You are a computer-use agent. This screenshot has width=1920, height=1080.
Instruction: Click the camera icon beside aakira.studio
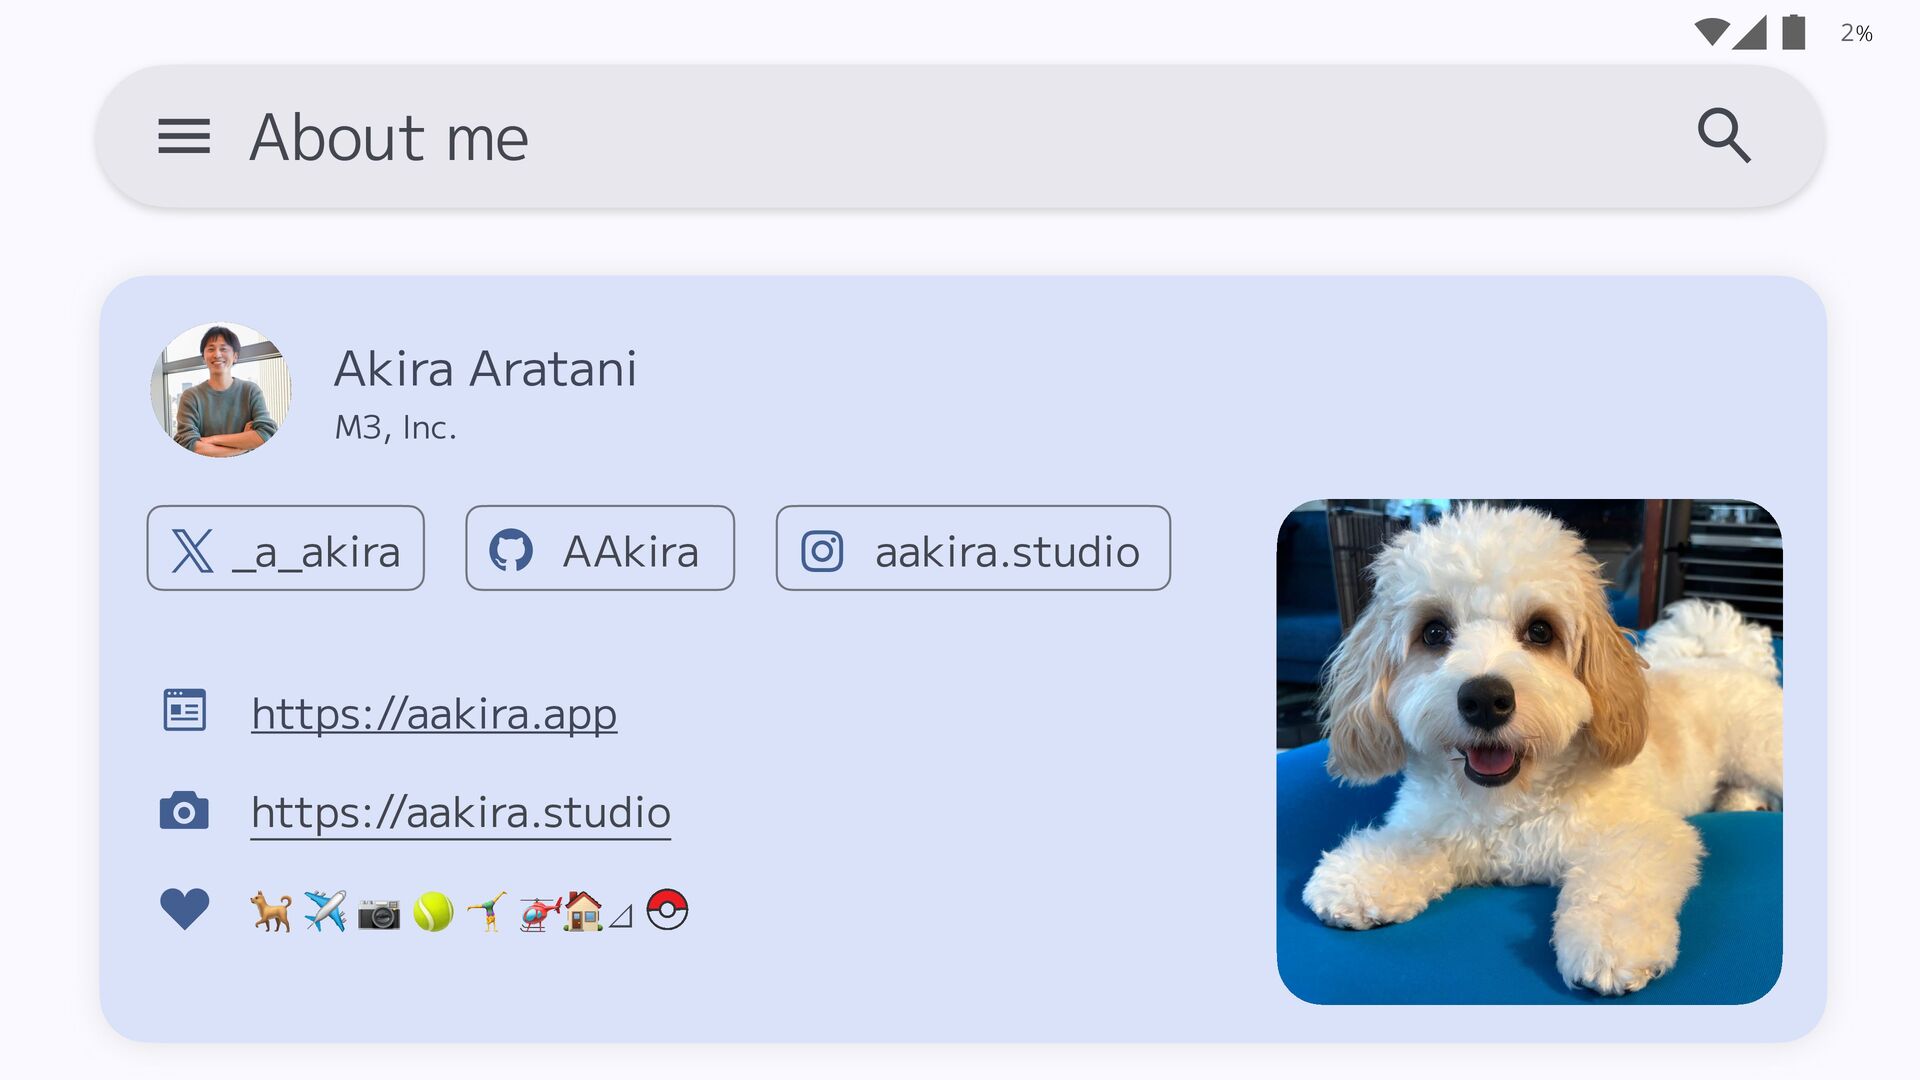click(x=184, y=811)
